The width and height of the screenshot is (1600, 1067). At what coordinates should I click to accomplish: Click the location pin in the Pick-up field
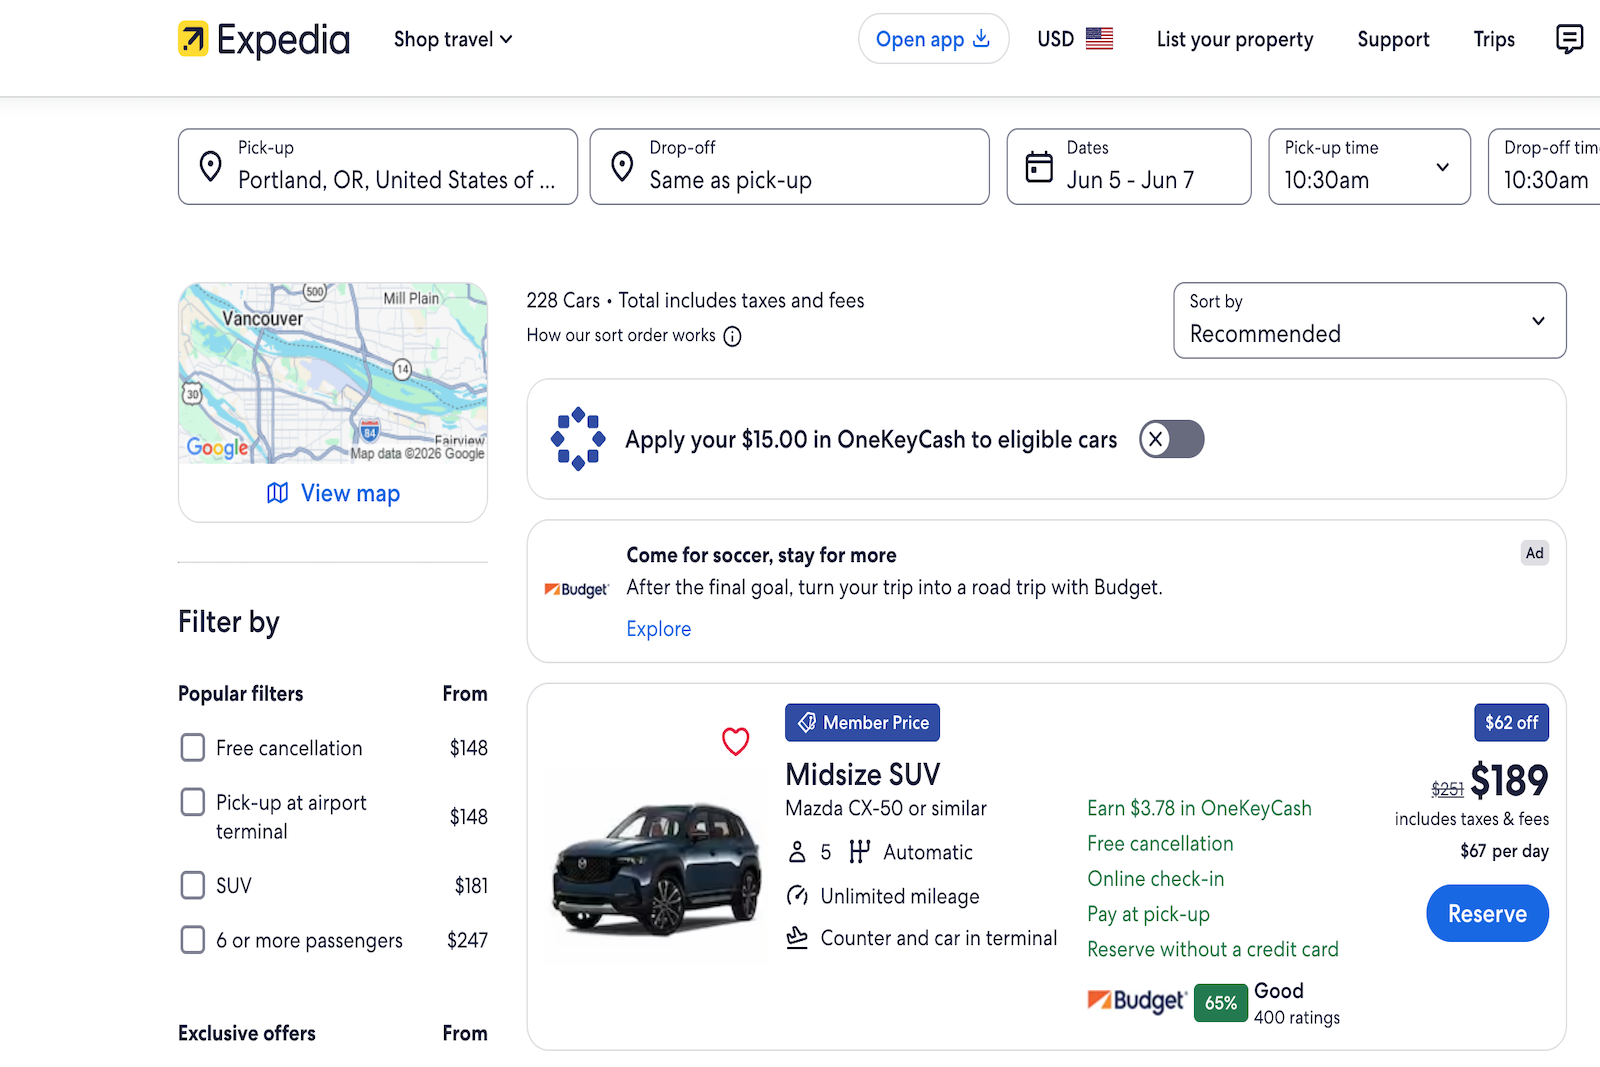pyautogui.click(x=211, y=166)
